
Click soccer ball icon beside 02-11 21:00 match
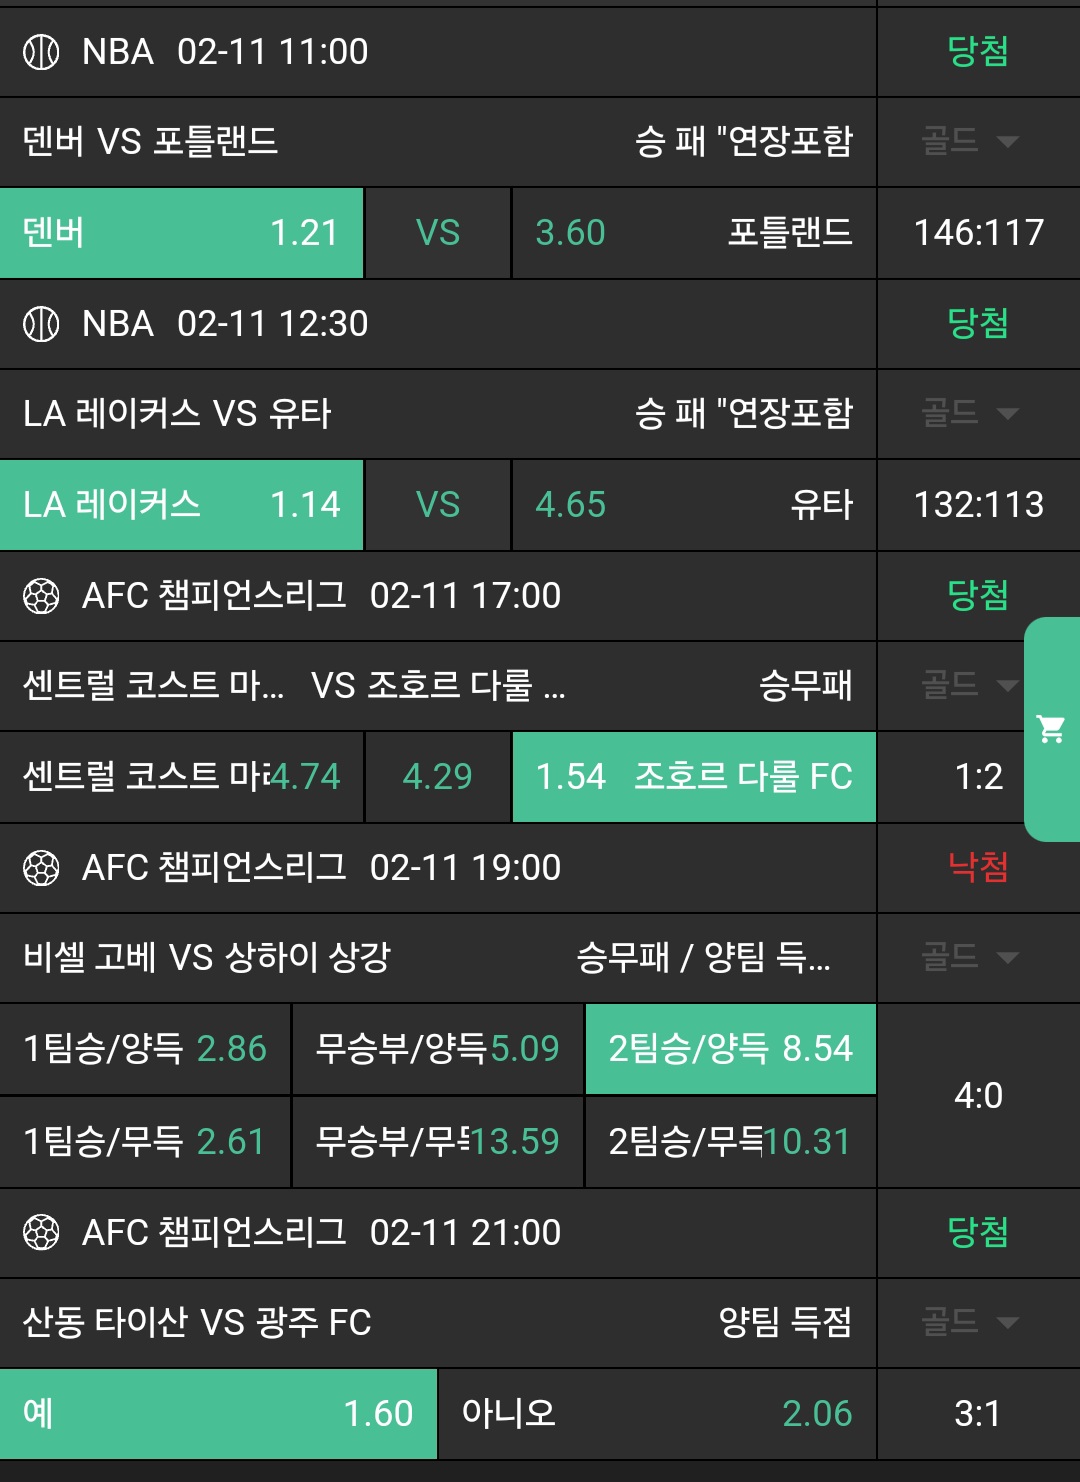(x=41, y=1232)
